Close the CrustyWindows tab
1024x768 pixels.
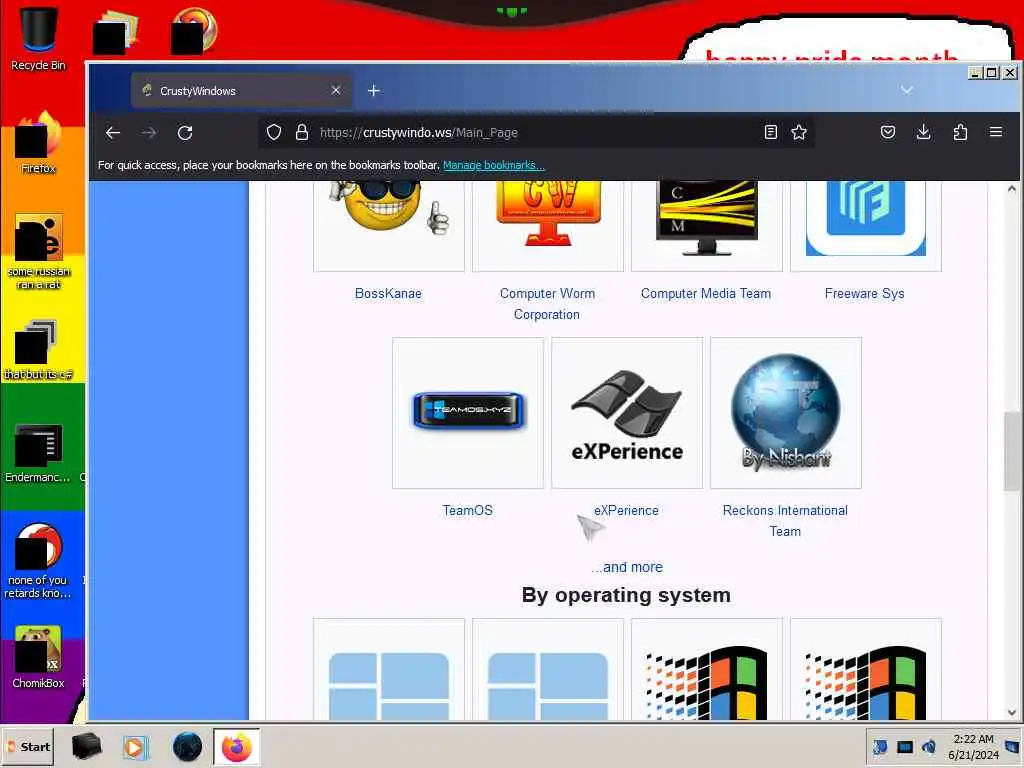[336, 90]
